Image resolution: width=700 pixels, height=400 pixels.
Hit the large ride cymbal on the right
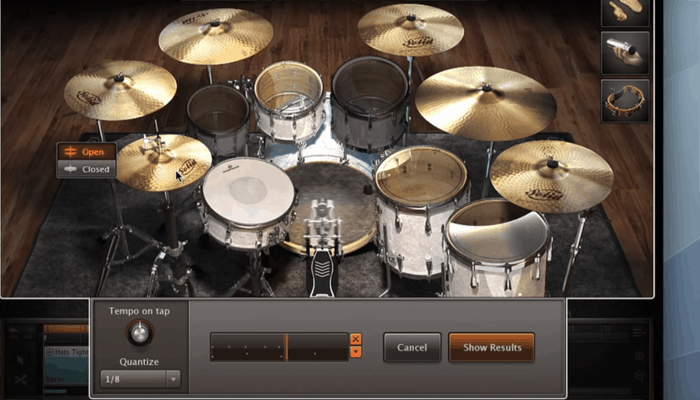[485, 103]
